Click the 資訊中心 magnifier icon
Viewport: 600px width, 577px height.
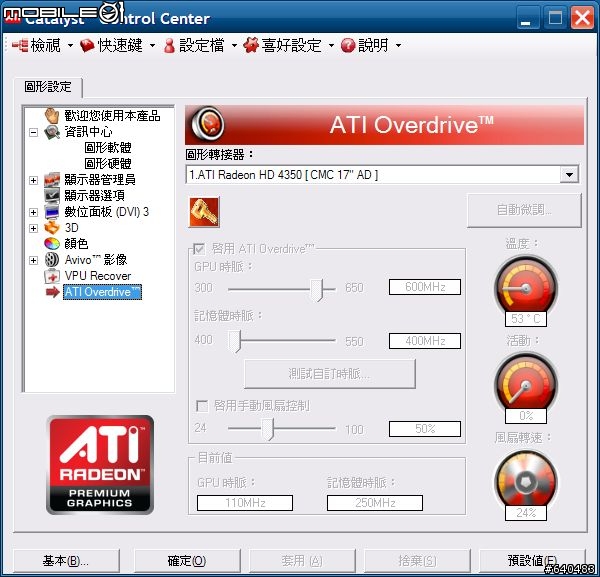pos(52,132)
